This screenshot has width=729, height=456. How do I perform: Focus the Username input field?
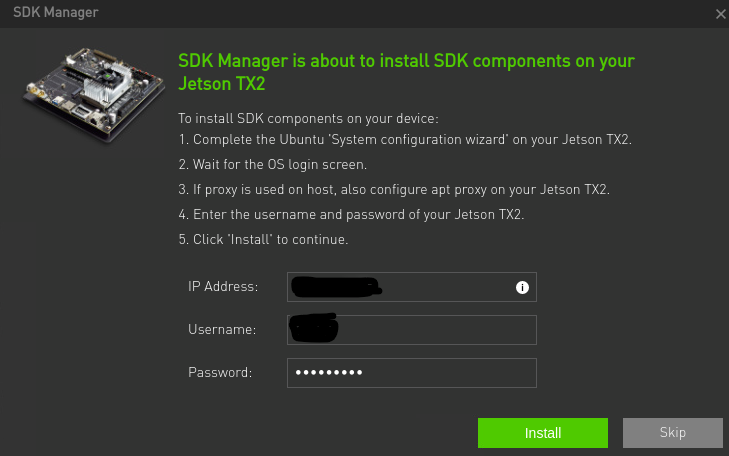pyautogui.click(x=411, y=330)
